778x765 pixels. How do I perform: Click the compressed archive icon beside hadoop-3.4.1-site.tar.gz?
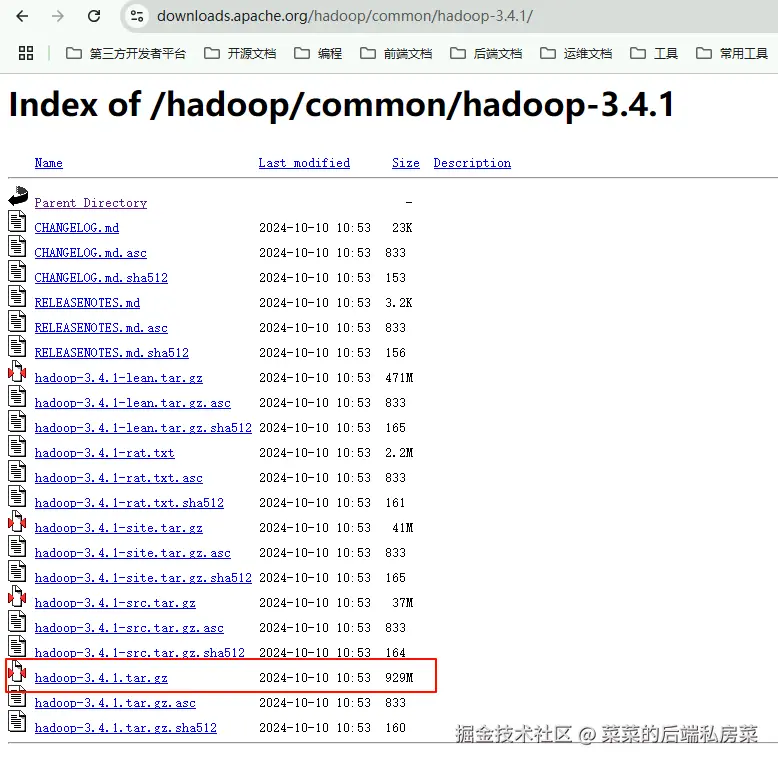tap(17, 521)
